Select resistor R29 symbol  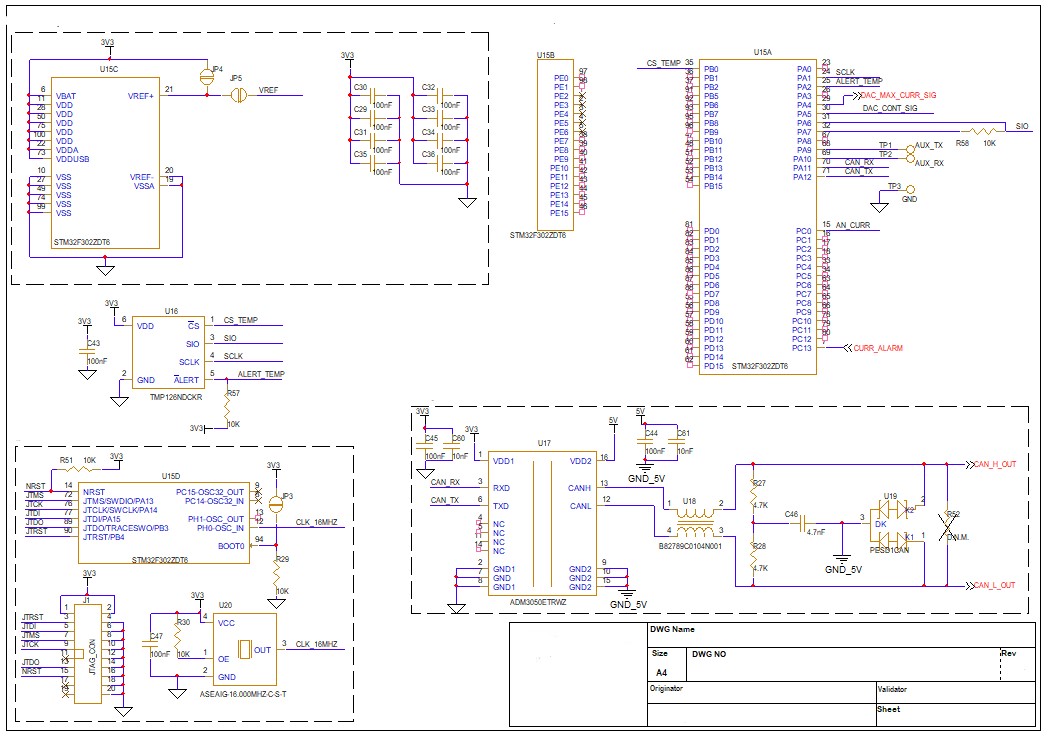point(277,572)
